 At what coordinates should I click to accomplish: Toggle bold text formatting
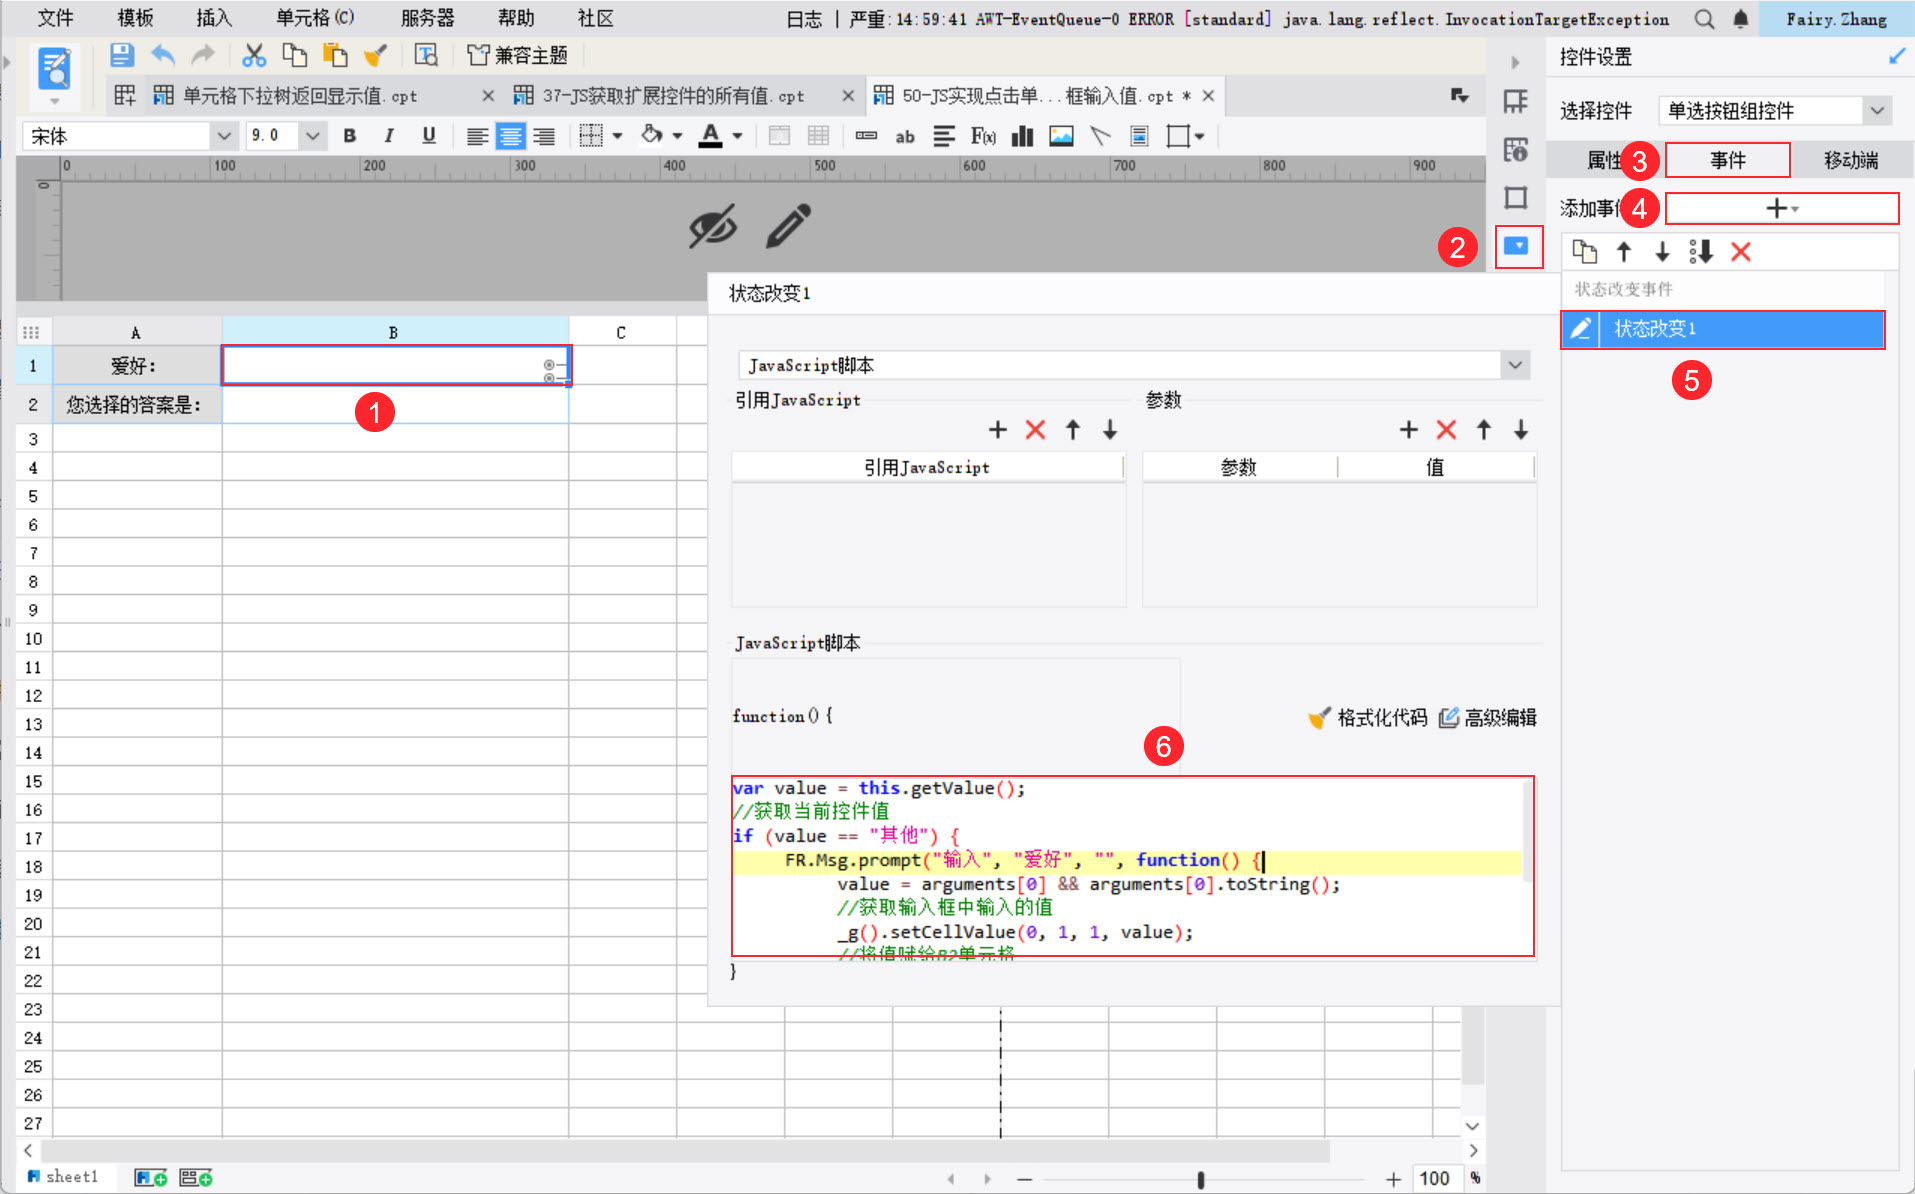[349, 136]
